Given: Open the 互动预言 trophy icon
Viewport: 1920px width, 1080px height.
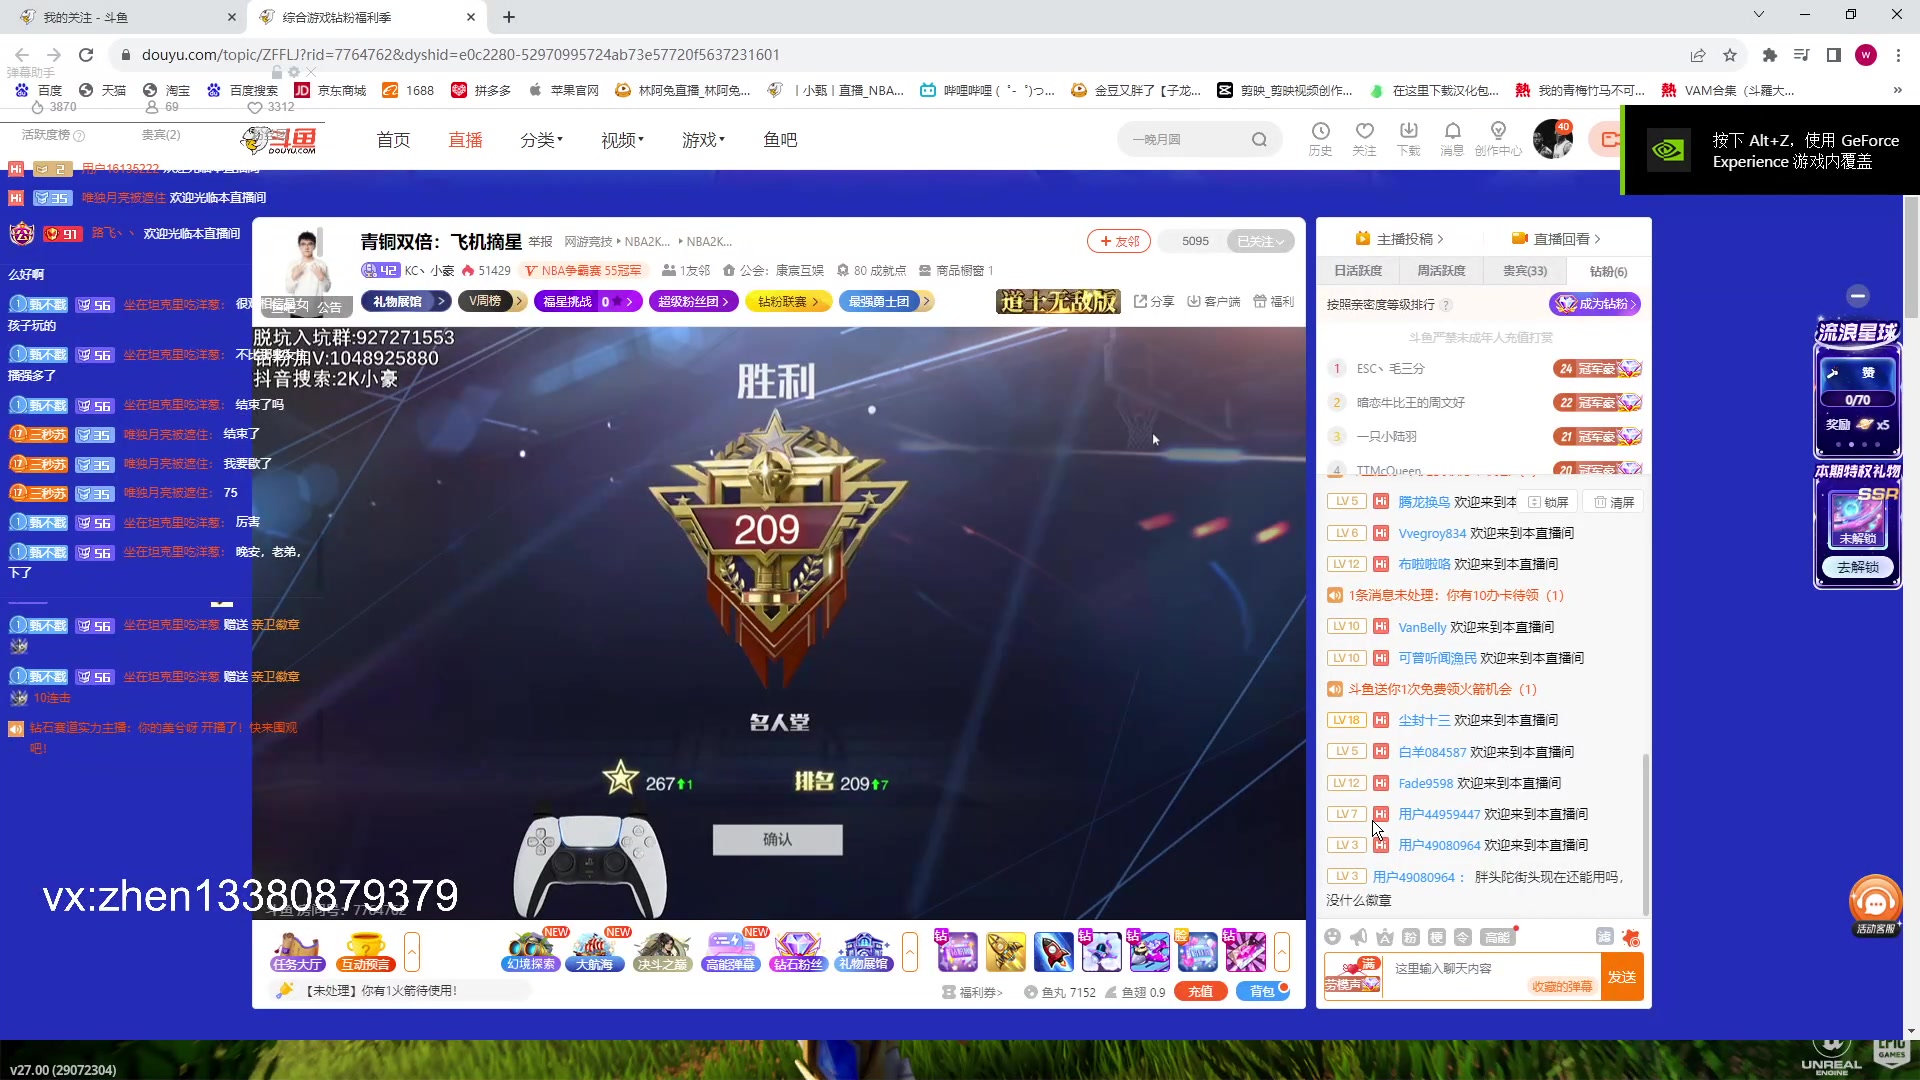Looking at the screenshot, I should (x=365, y=951).
